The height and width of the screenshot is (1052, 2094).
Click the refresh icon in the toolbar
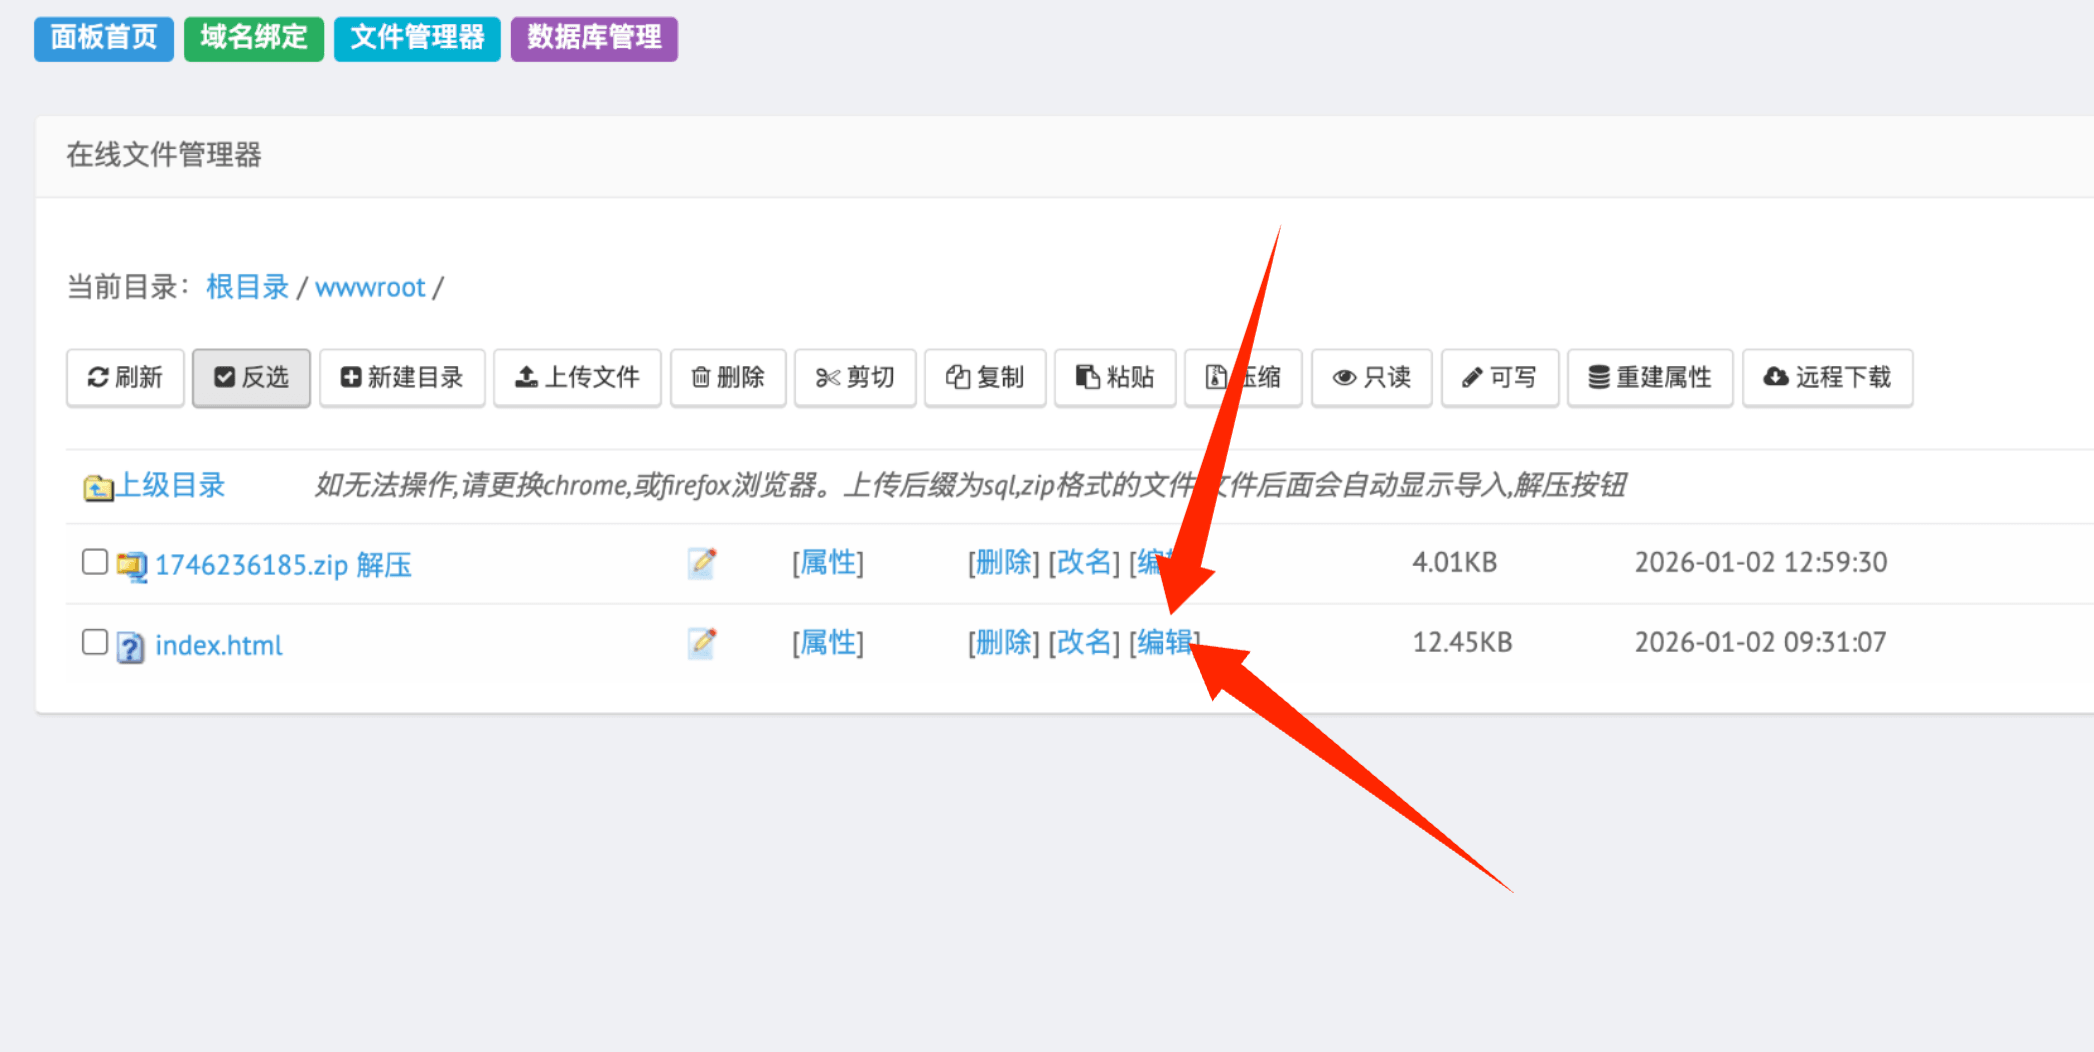(x=100, y=377)
